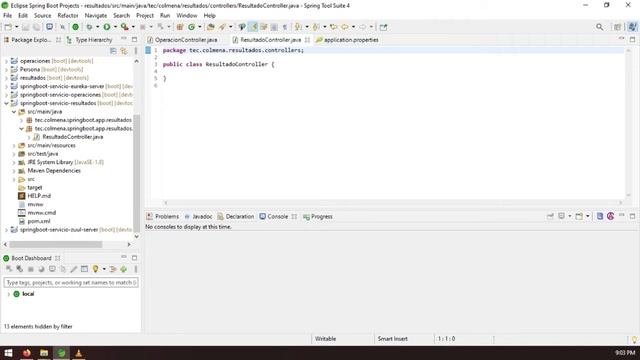Collapse springboot-servicio-resultados project
Viewport: 640px width, 360px height.
[x=6, y=103]
